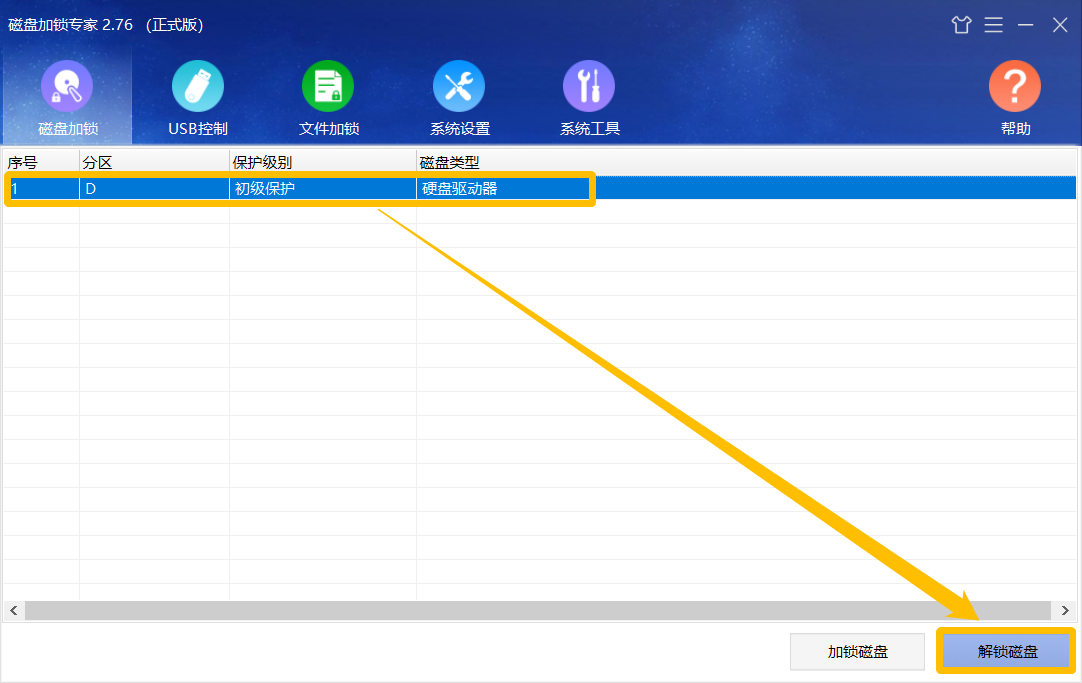1082x683 pixels.
Task: Click the 初级保护 cell in the list
Action: pos(323,188)
